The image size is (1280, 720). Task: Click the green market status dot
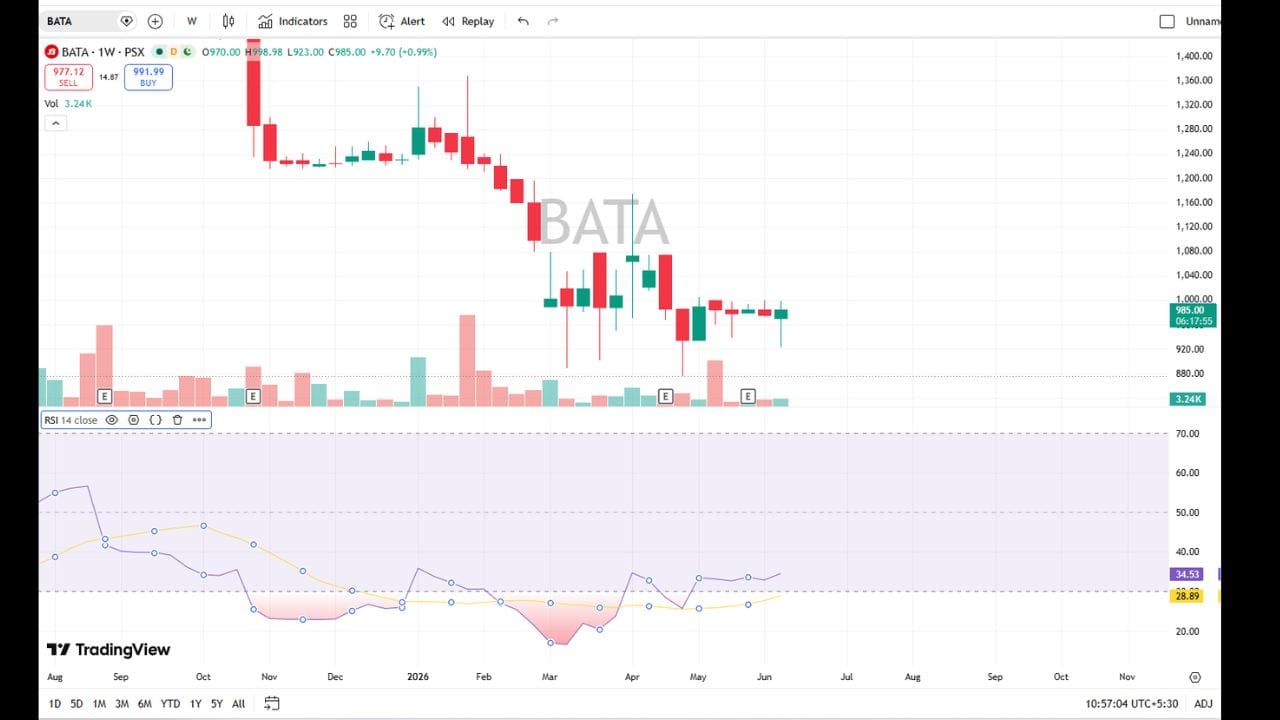point(159,52)
